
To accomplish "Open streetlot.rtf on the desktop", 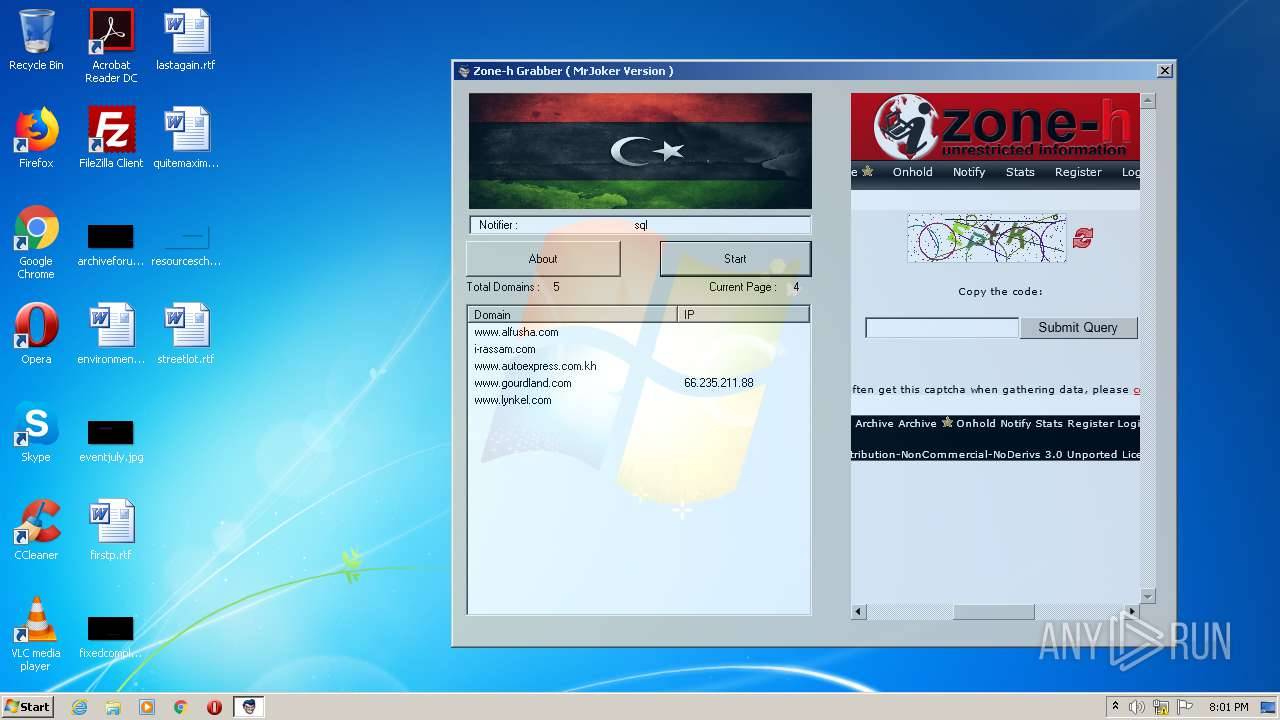I will coord(186,334).
